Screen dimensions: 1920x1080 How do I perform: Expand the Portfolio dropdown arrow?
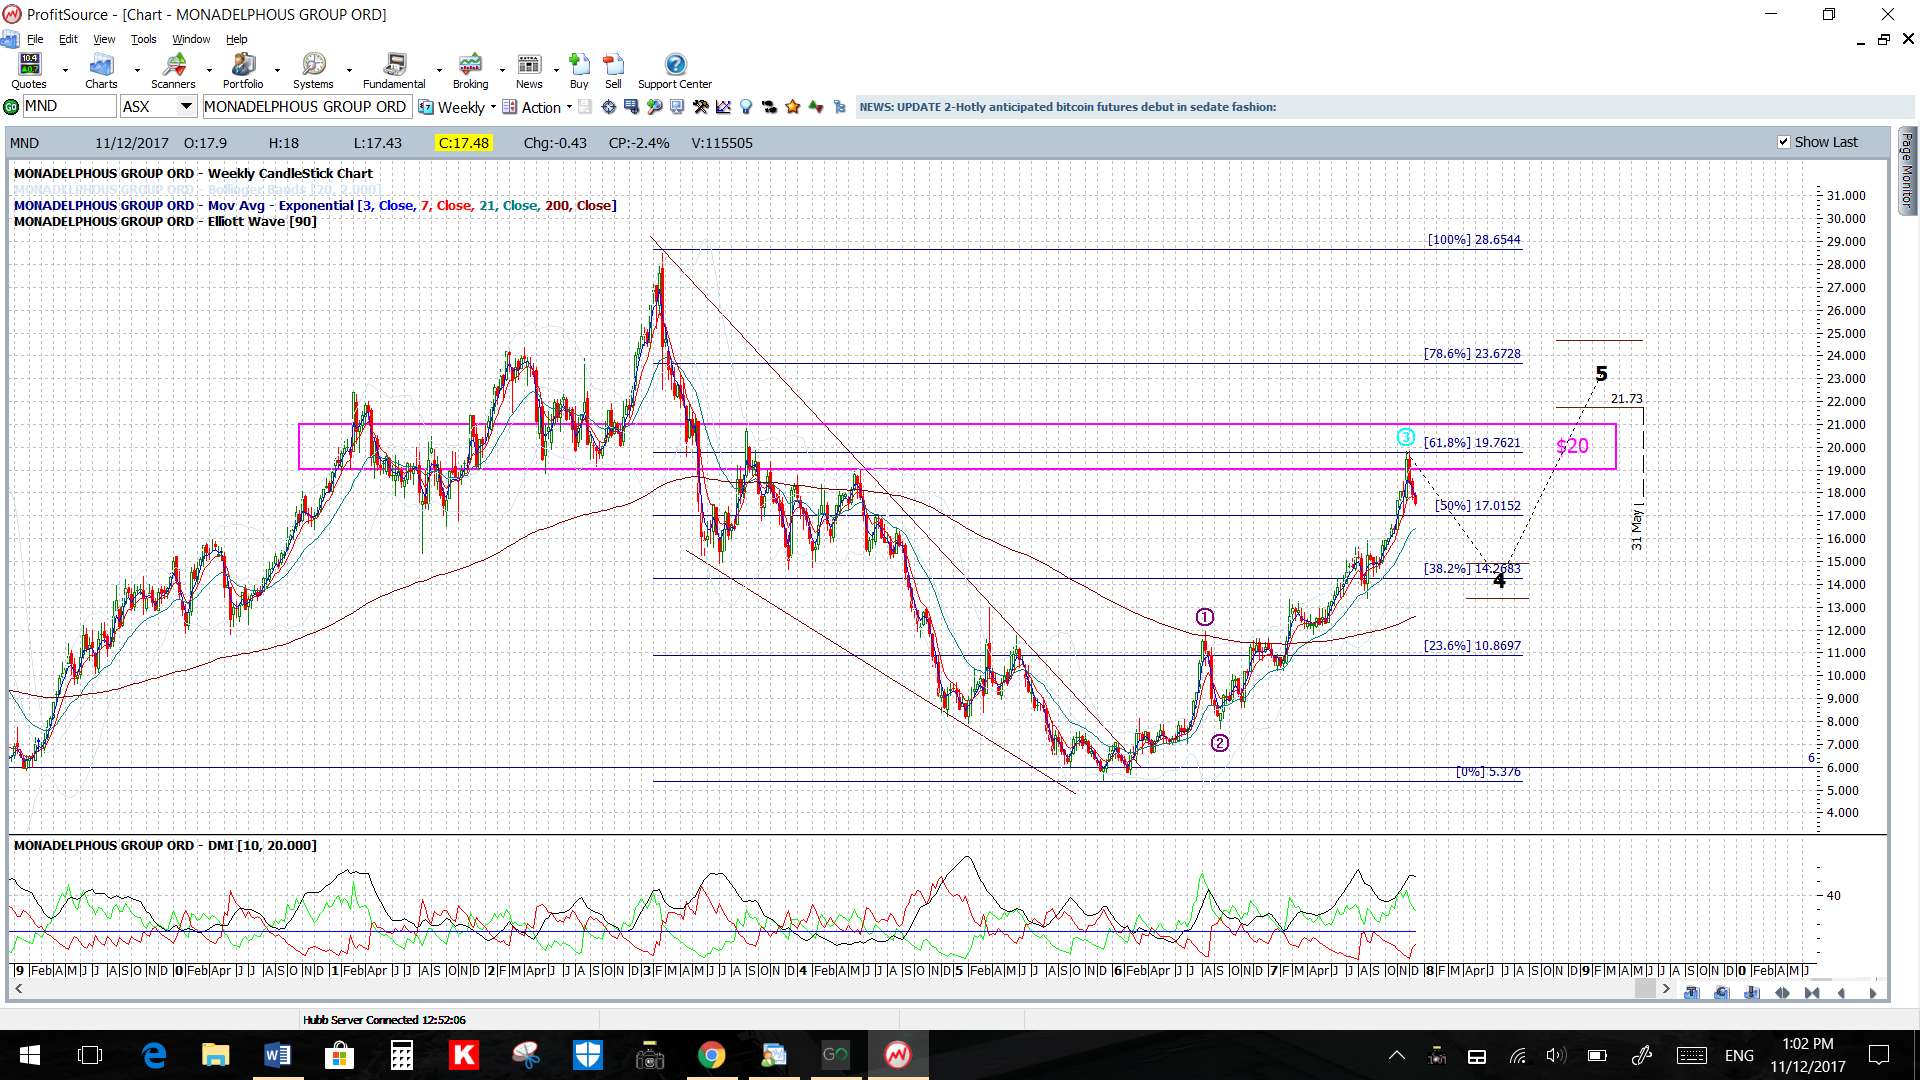[277, 71]
